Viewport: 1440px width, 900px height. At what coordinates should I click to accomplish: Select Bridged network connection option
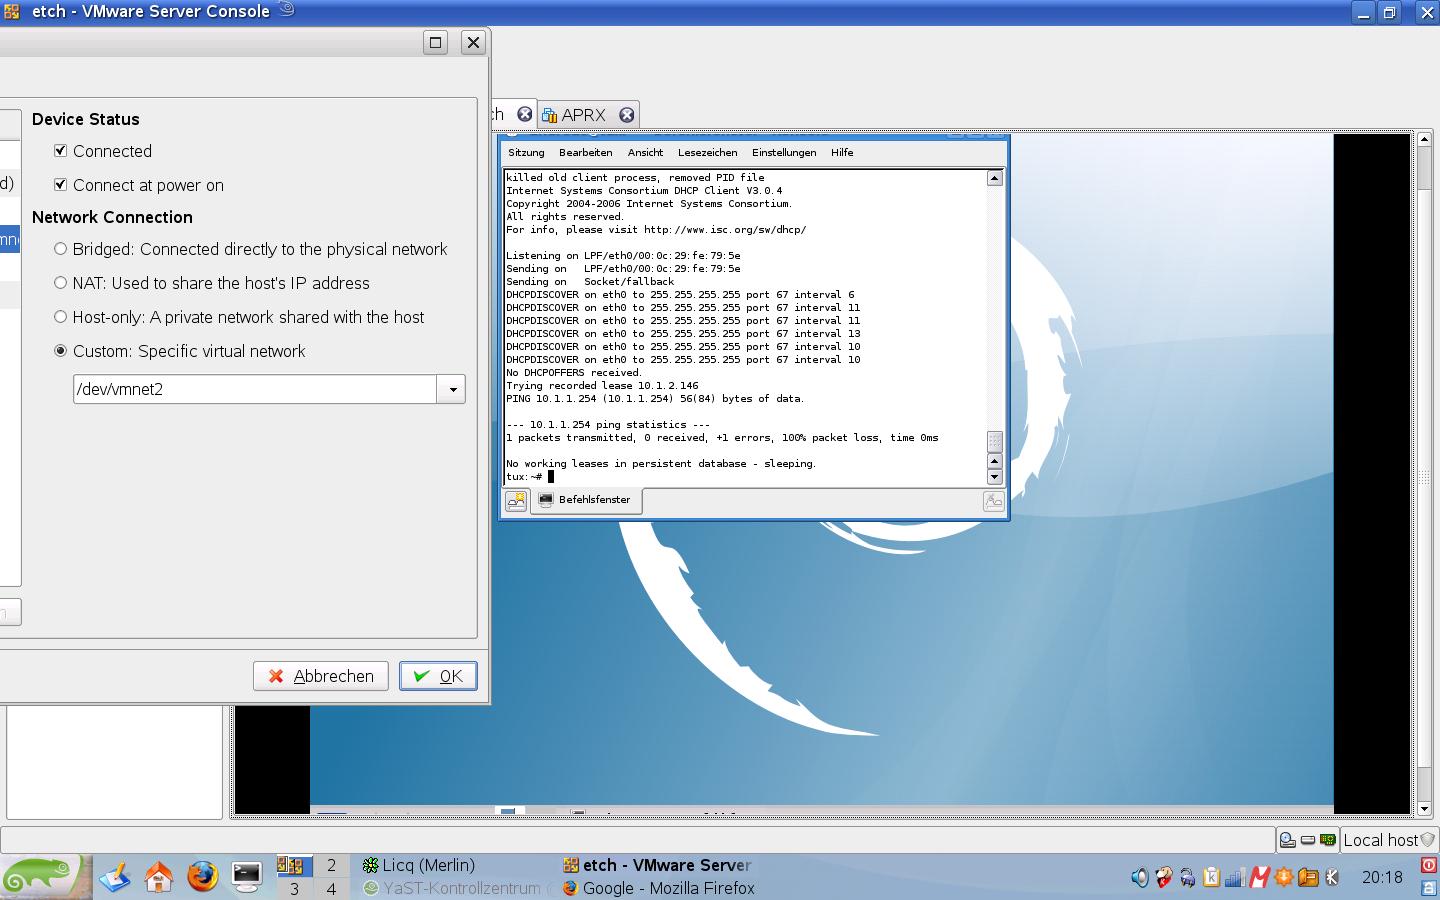[x=61, y=249]
